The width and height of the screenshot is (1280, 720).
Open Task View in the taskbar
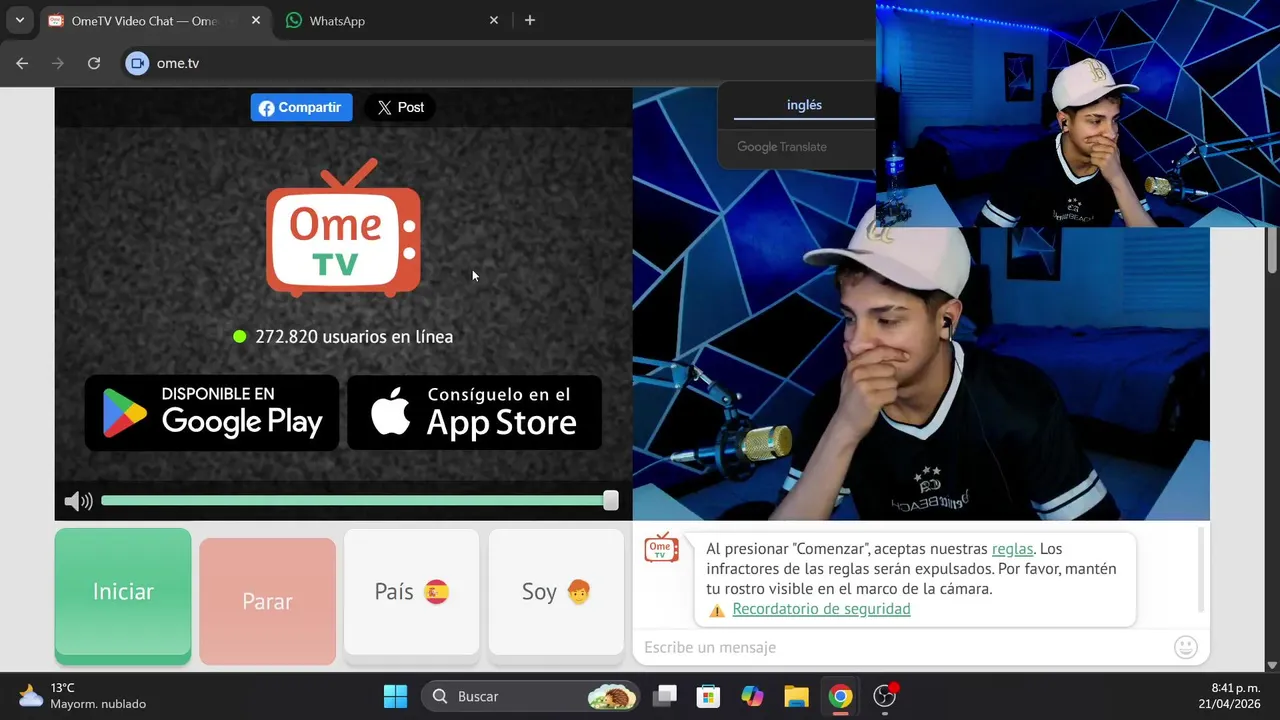665,696
